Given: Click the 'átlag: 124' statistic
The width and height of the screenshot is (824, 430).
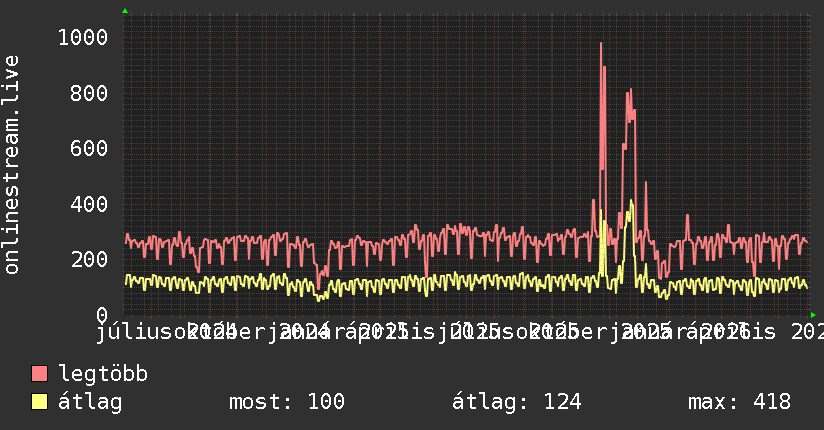Looking at the screenshot, I should pyautogui.click(x=517, y=402).
